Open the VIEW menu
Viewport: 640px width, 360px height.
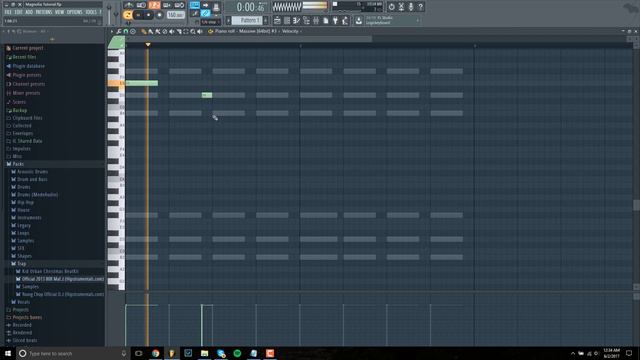(60, 12)
